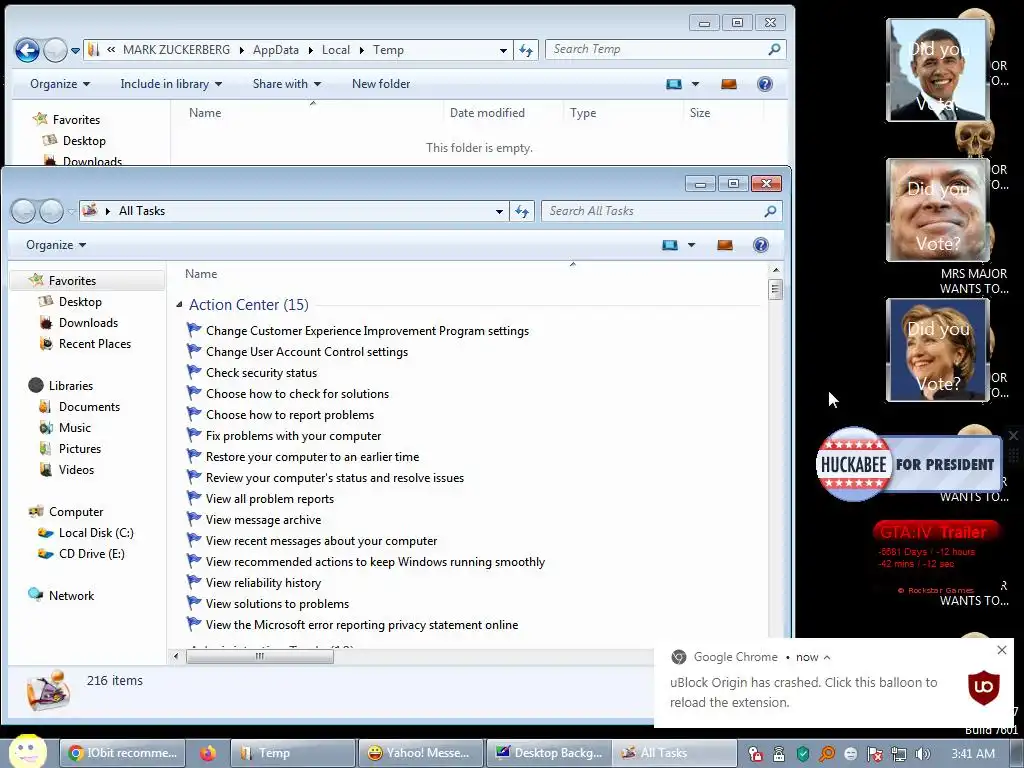
Task: Select Recent Places in sidebar
Action: click(95, 344)
